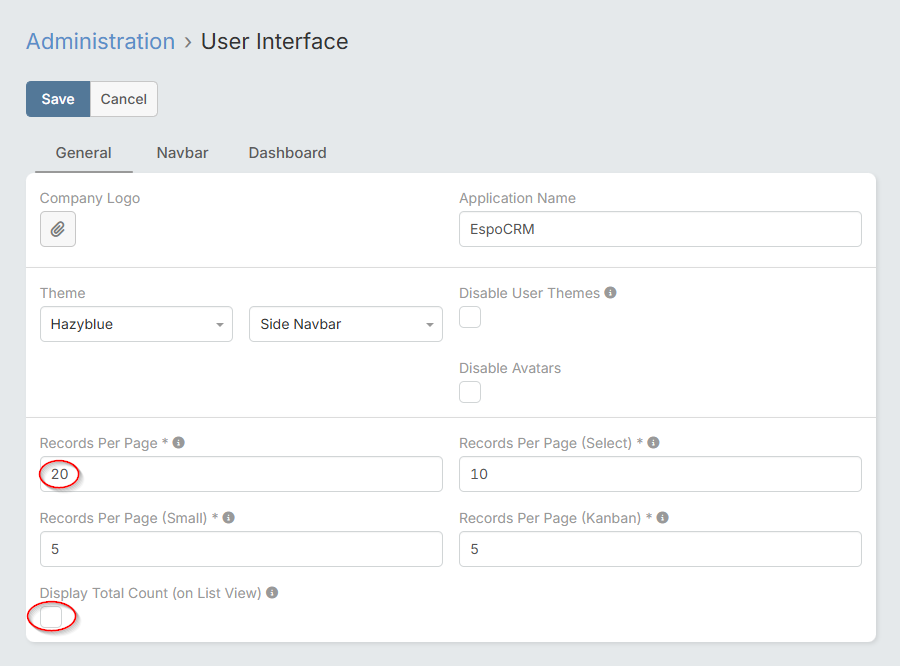Click the Company Logo label
This screenshot has height=666, width=900.
(90, 198)
